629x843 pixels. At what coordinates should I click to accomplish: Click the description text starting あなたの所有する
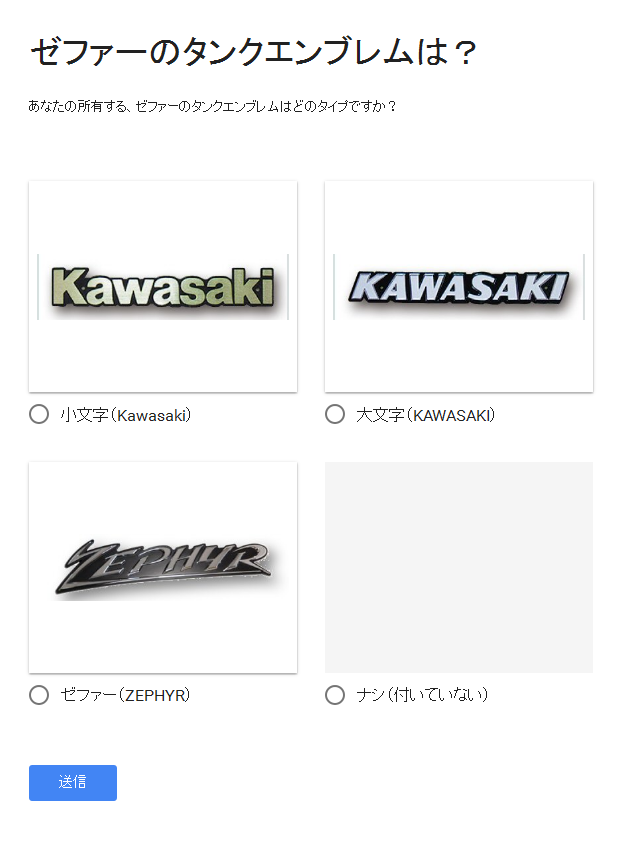tap(212, 106)
